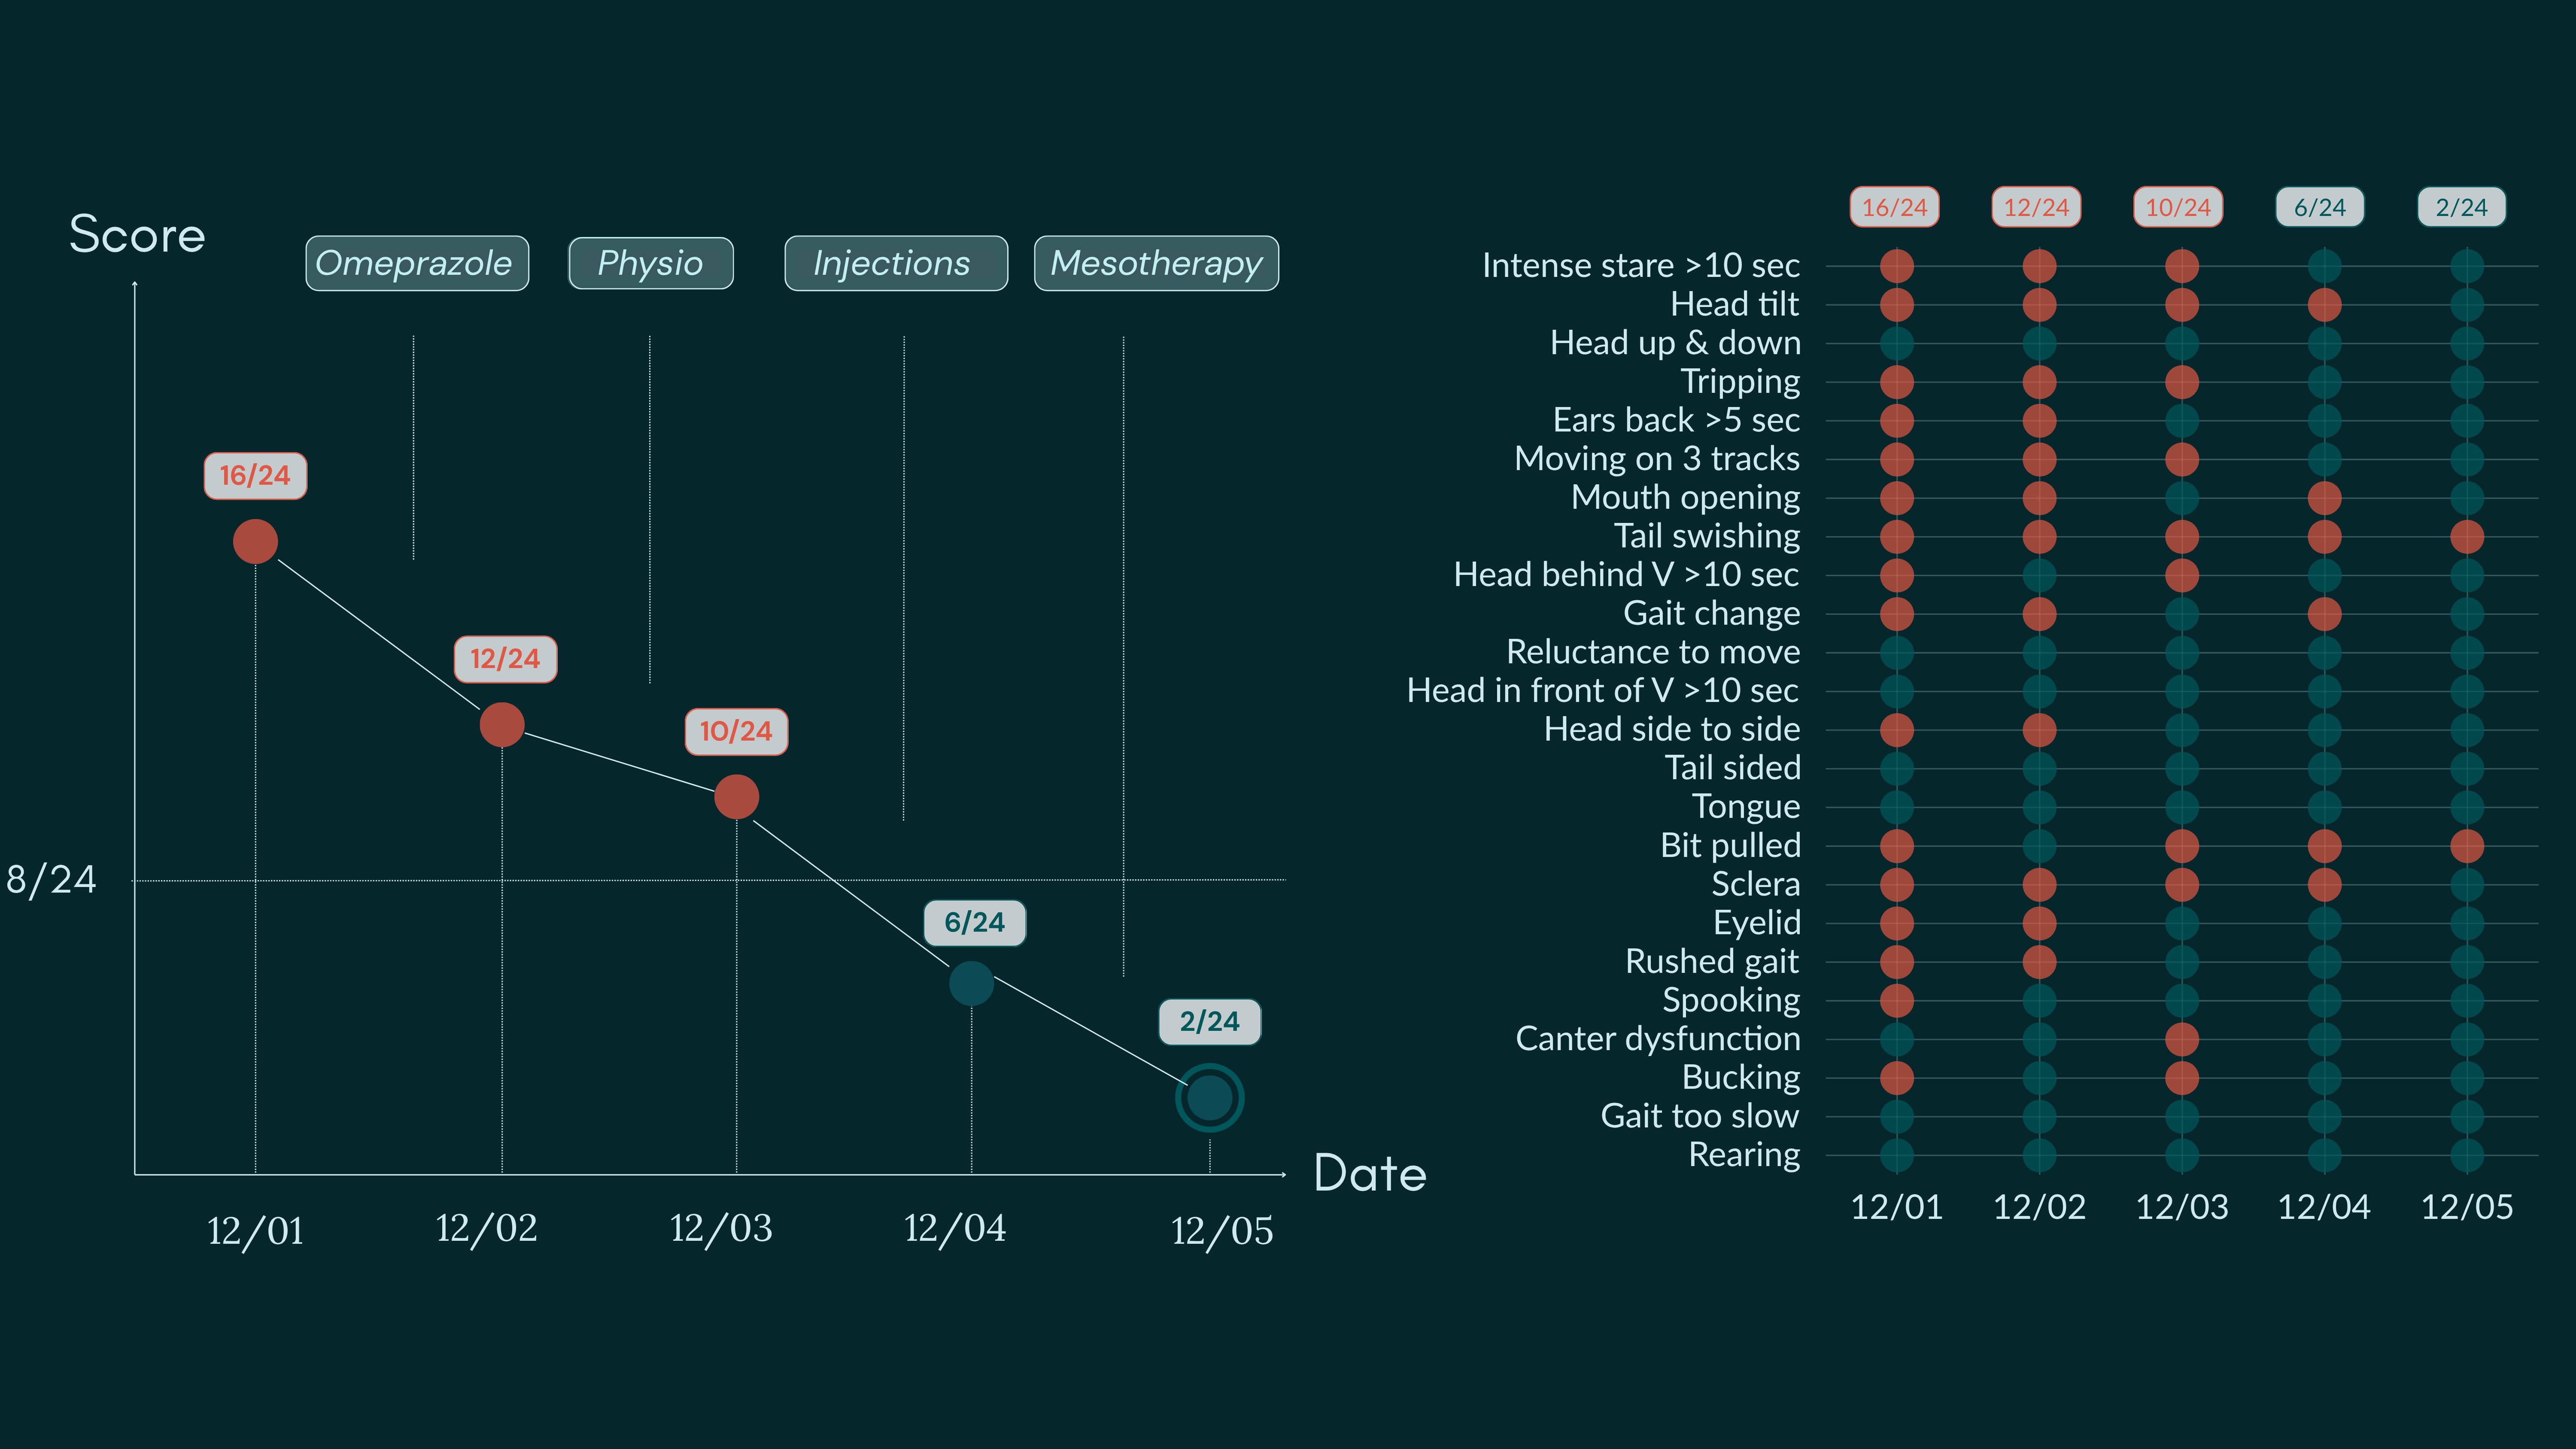The image size is (2576, 1449).
Task: Click the Omeprazole treatment label
Action: (x=417, y=263)
